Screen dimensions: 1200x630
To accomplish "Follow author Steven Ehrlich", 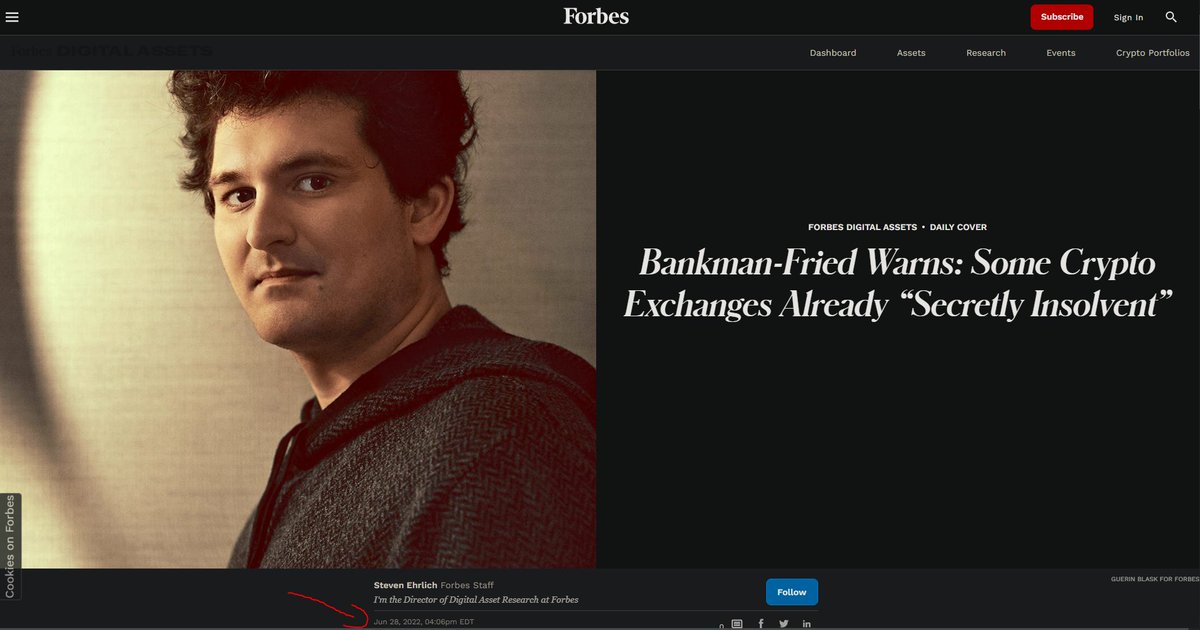I will pos(792,592).
